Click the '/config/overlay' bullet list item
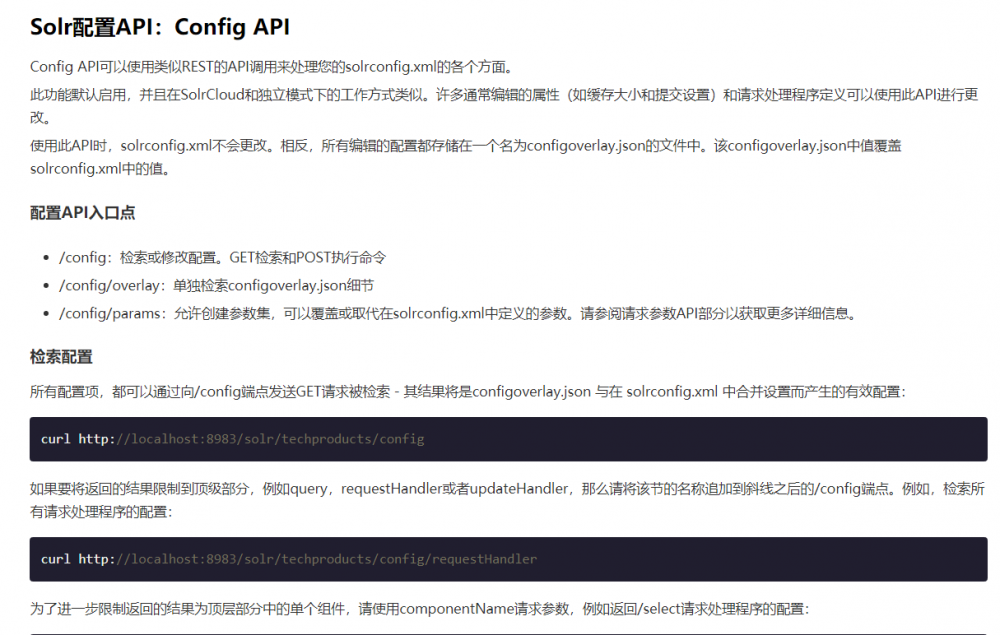Viewport: 1000px width, 635px height. click(x=217, y=286)
